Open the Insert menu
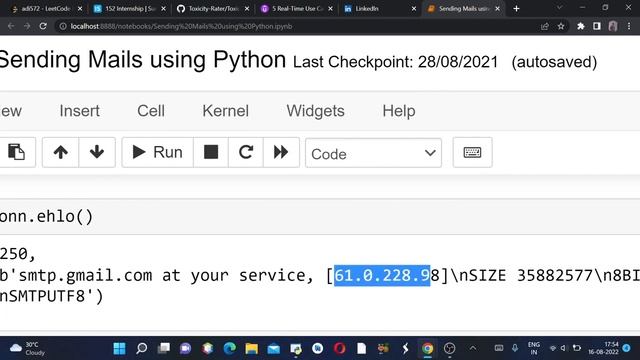Viewport: 640px width, 360px height. pyautogui.click(x=80, y=111)
